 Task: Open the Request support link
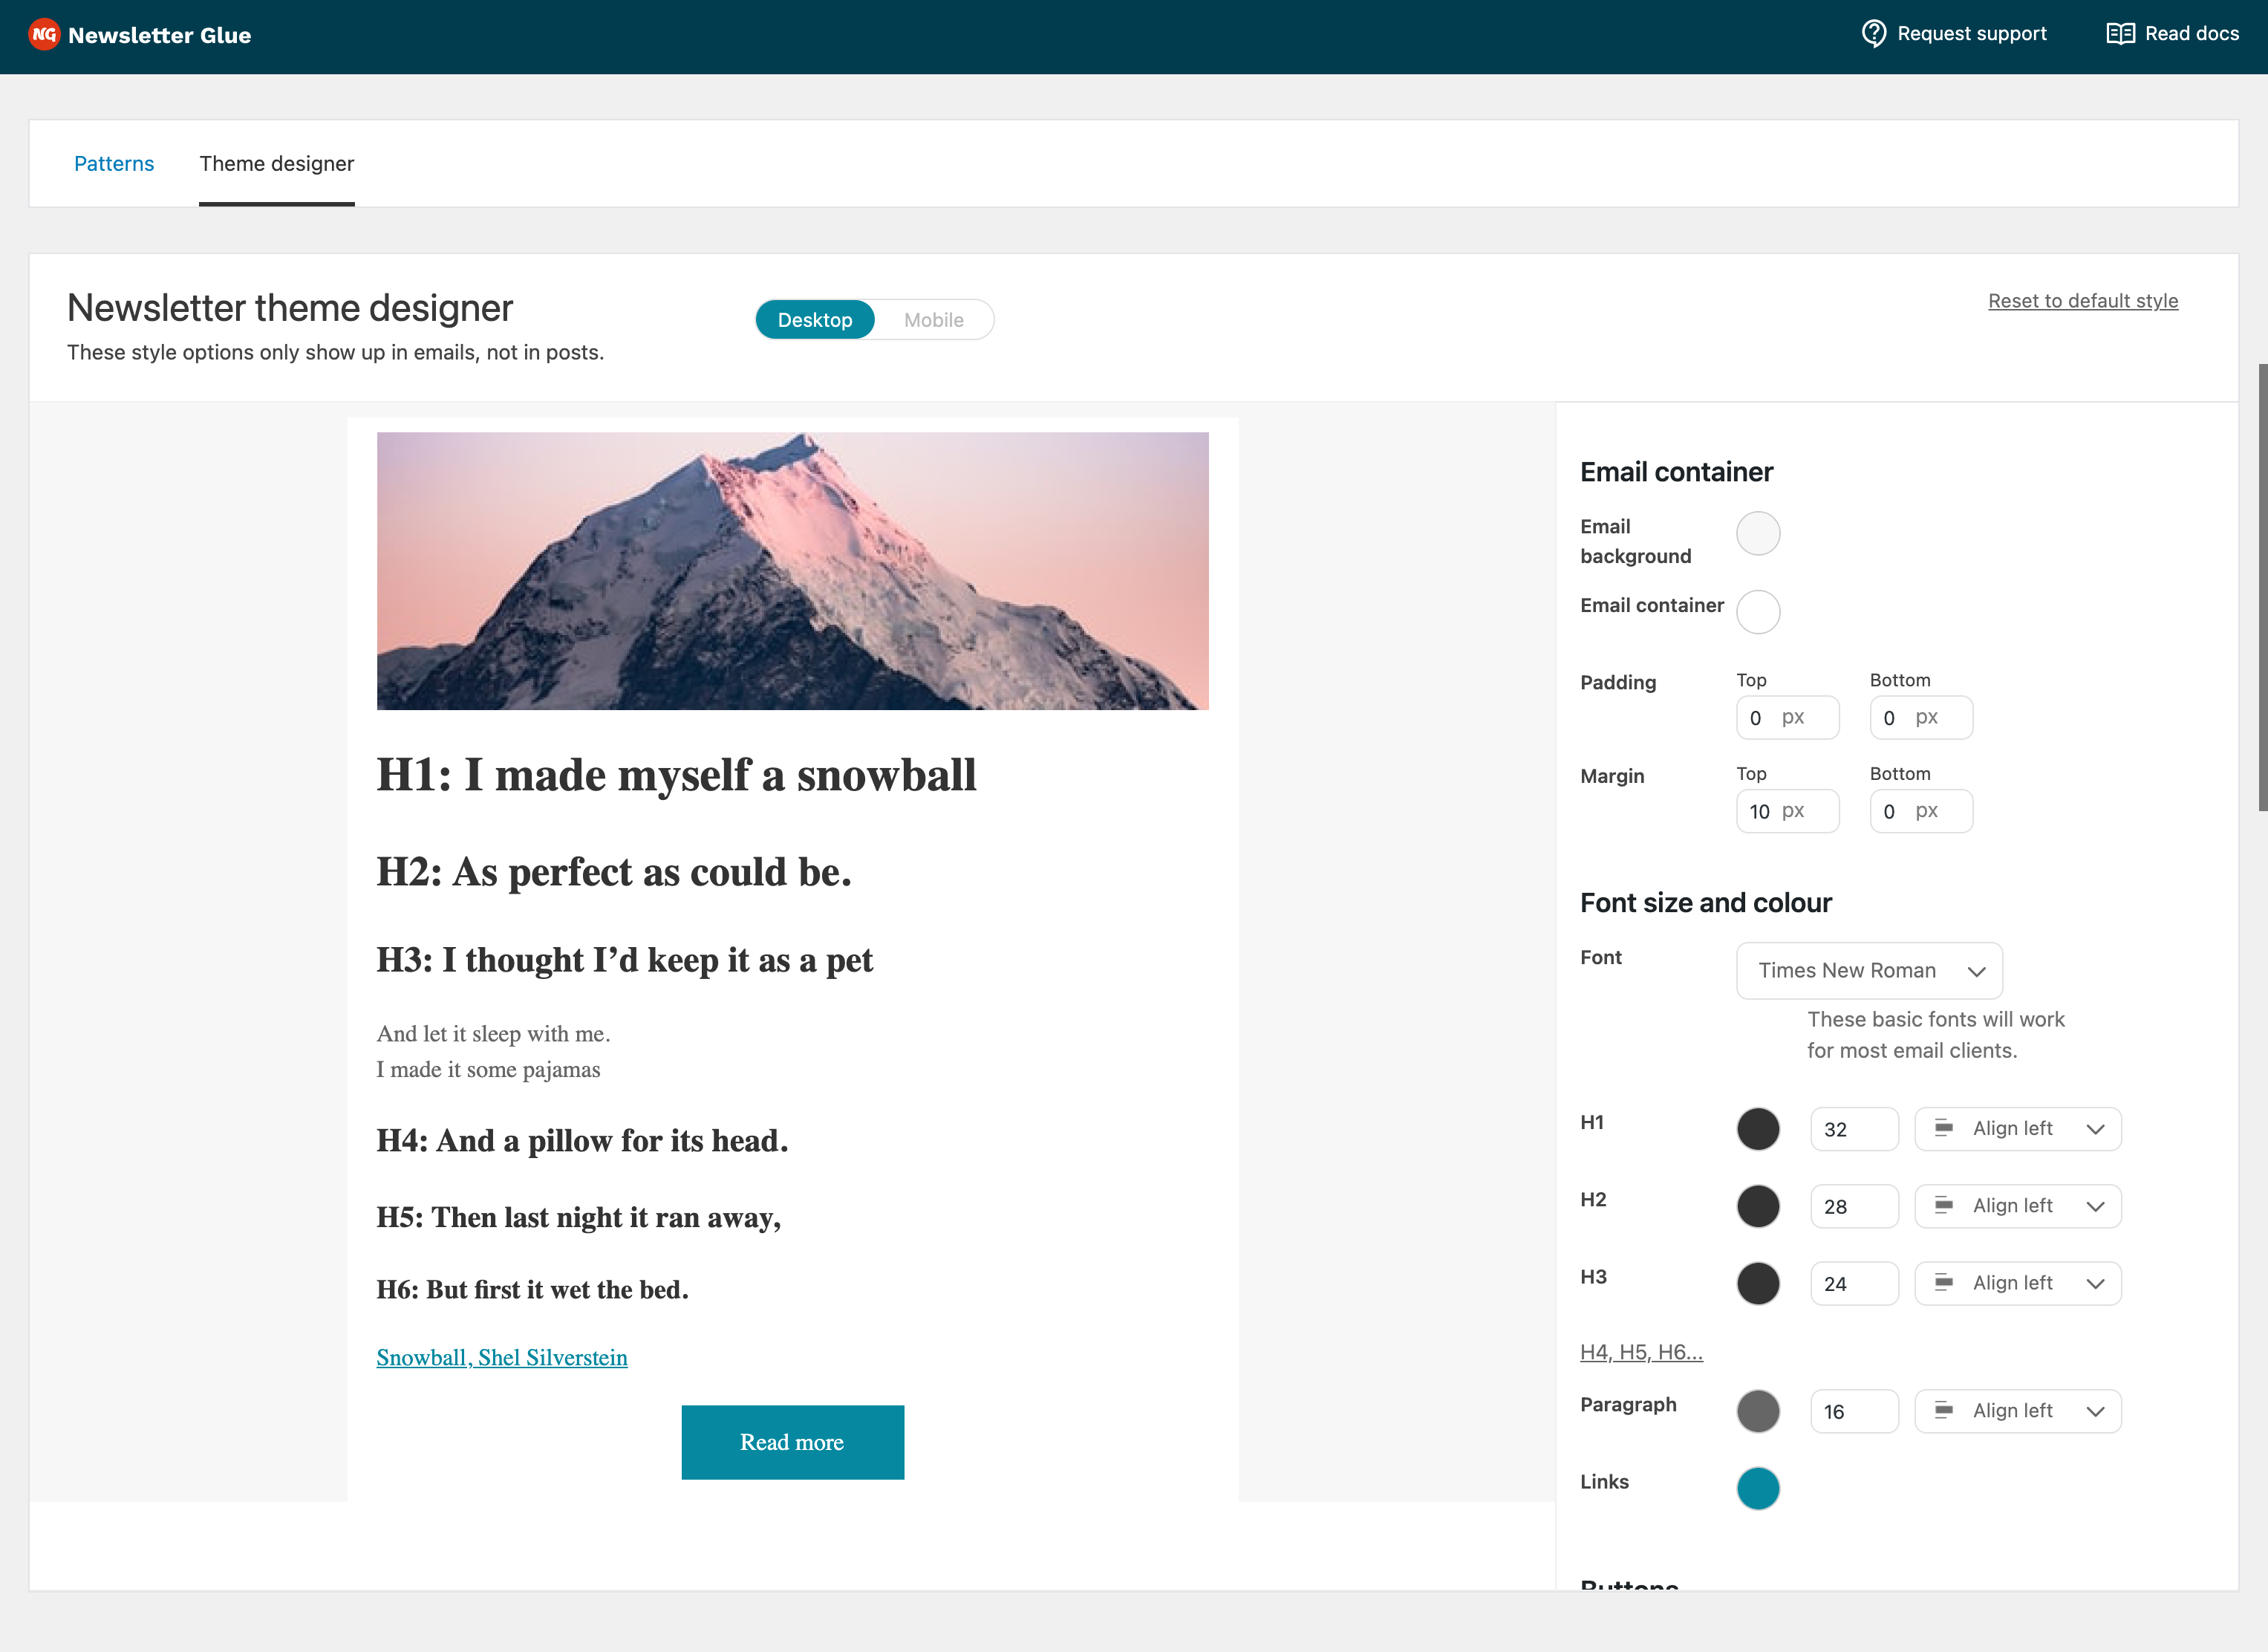click(x=1954, y=34)
